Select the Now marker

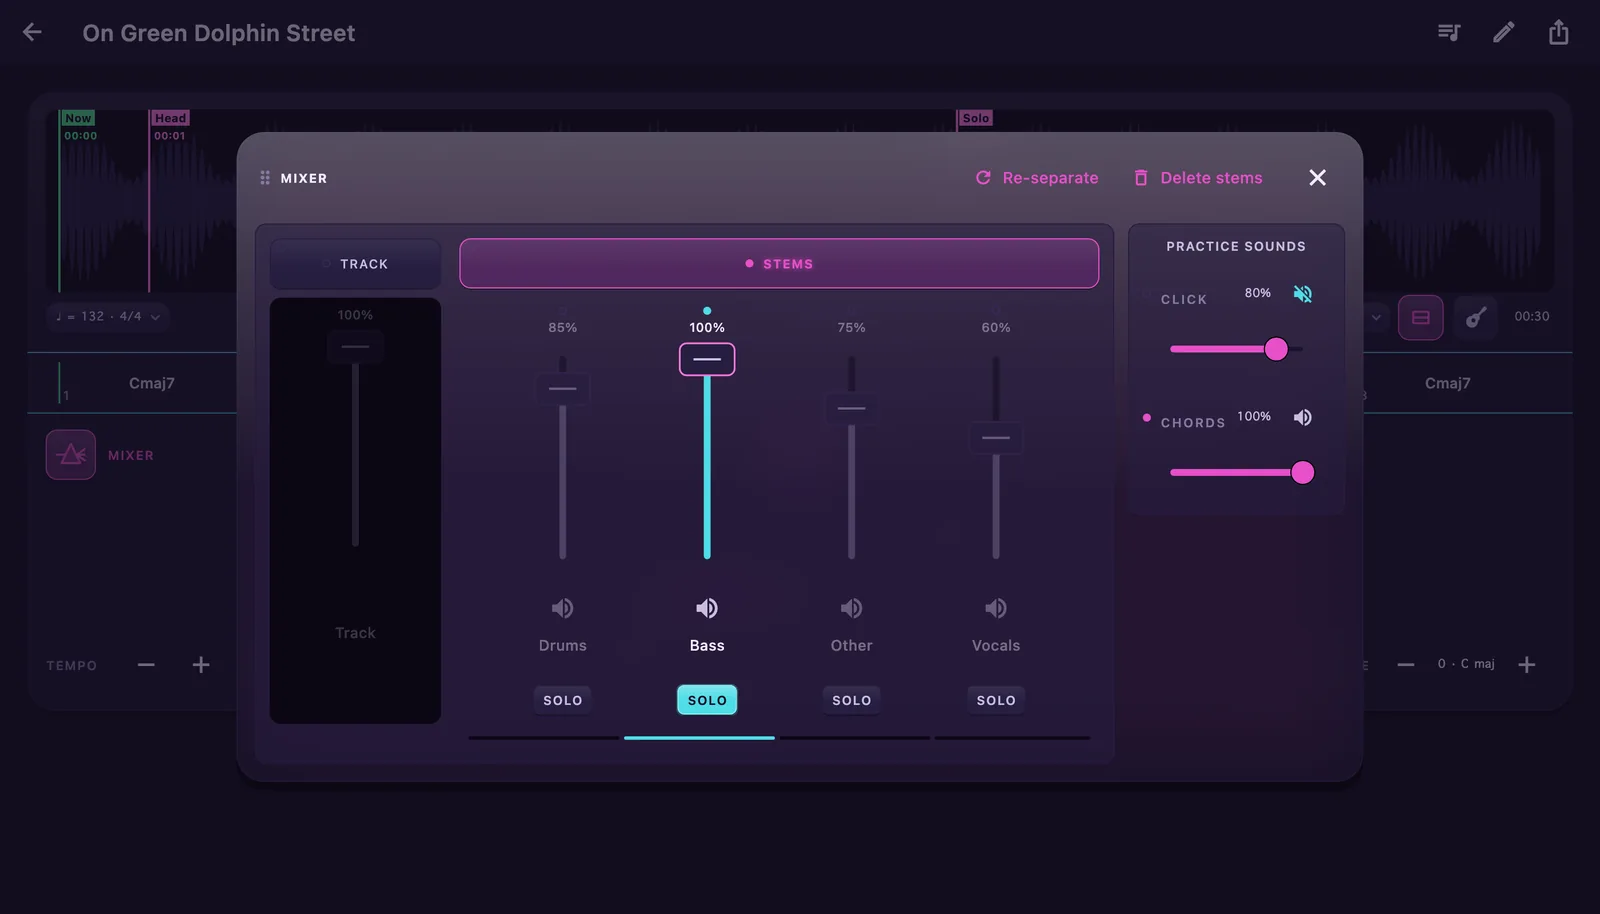(78, 118)
